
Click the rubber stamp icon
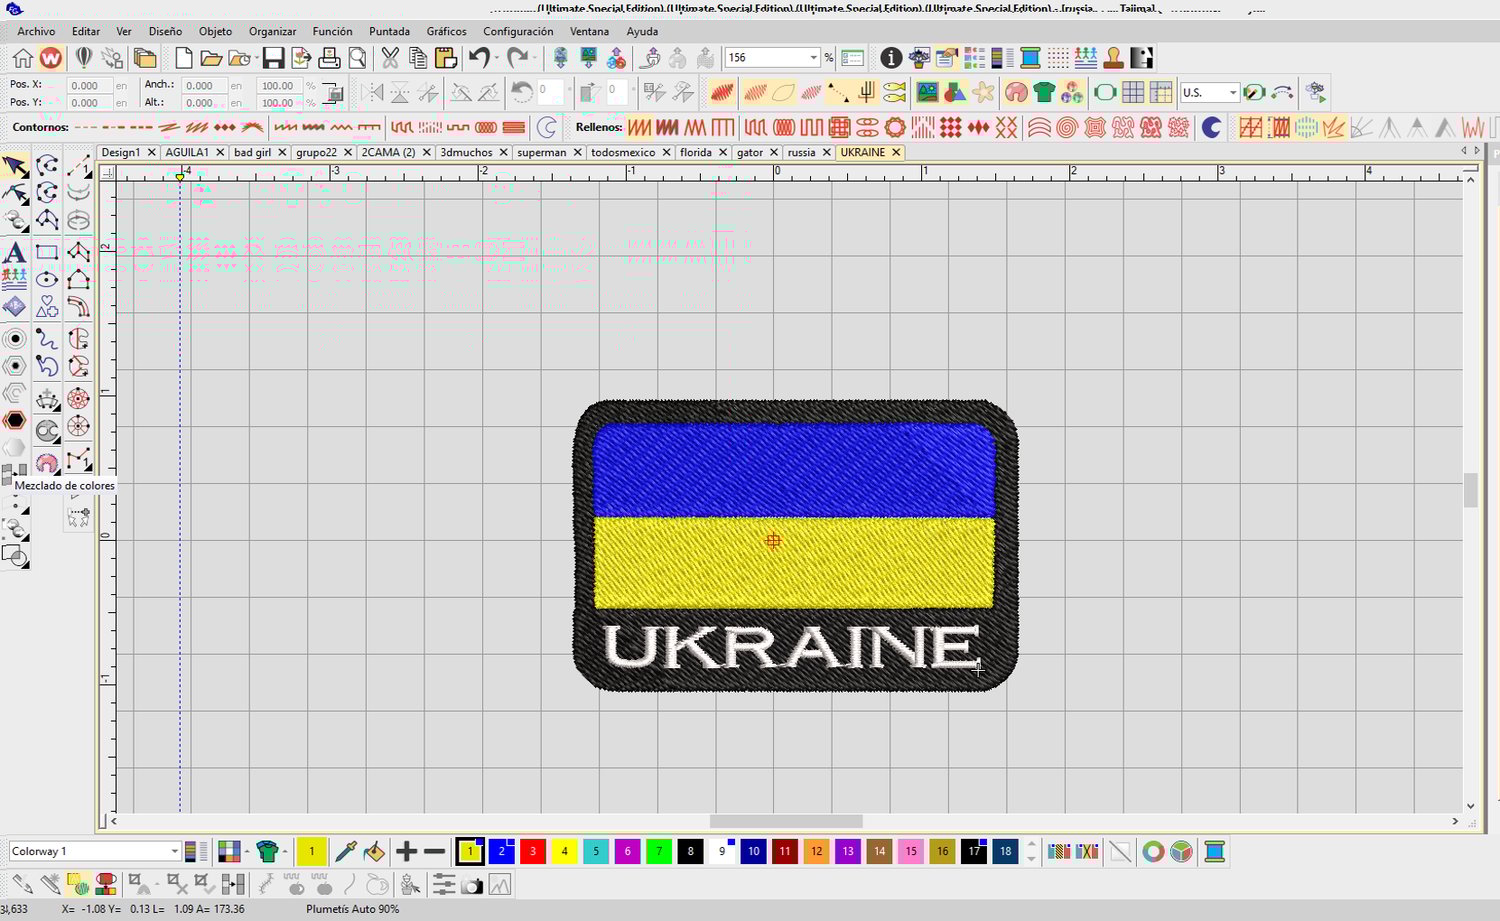1113,58
